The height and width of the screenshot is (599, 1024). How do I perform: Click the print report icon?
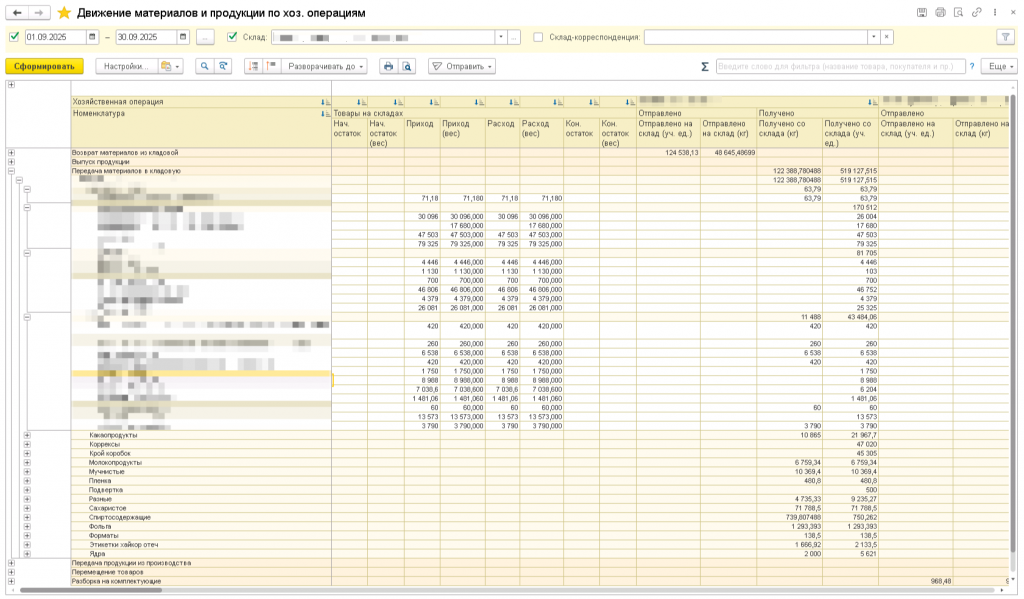(388, 66)
